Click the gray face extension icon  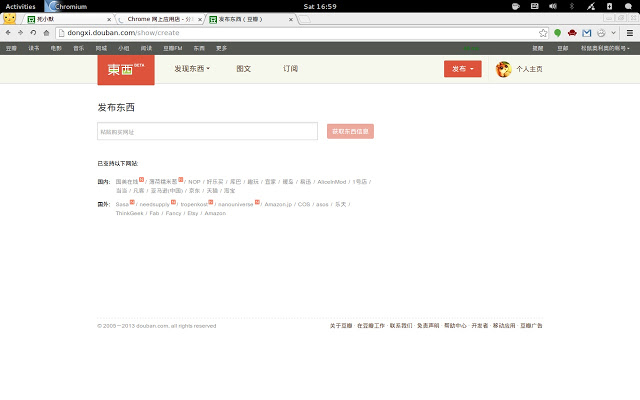601,33
